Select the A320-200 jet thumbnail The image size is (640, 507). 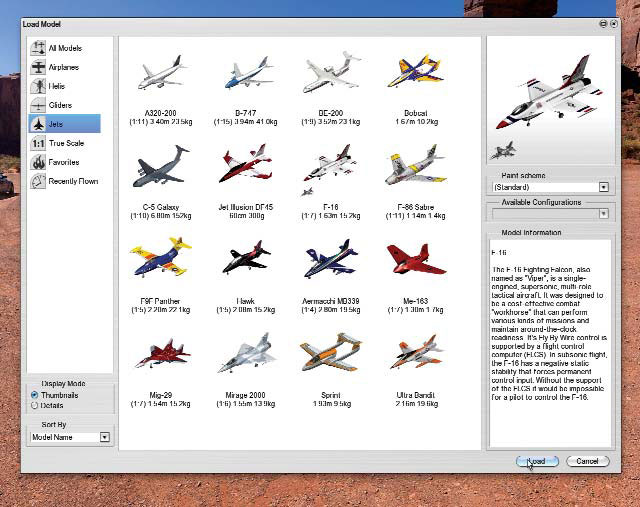(161, 73)
